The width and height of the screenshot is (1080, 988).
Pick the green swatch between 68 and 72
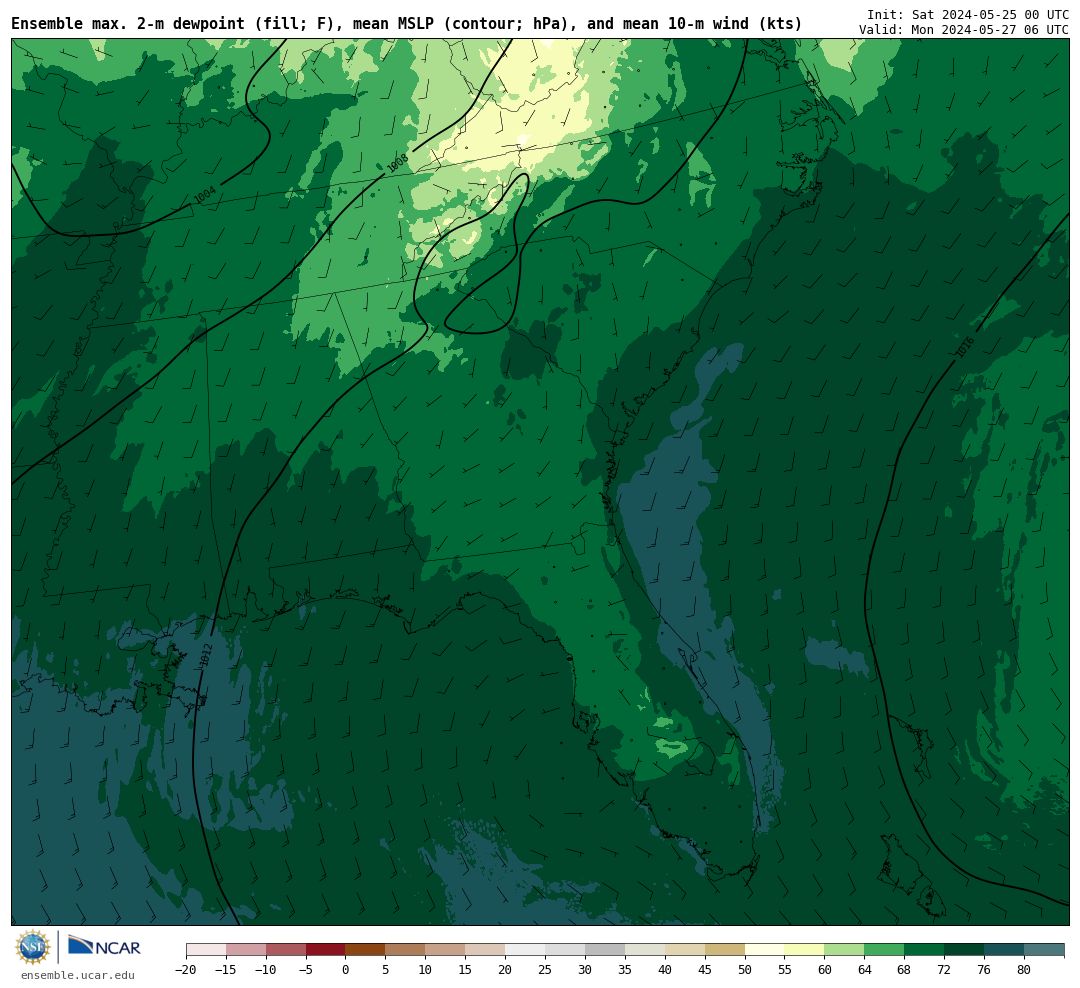(925, 950)
